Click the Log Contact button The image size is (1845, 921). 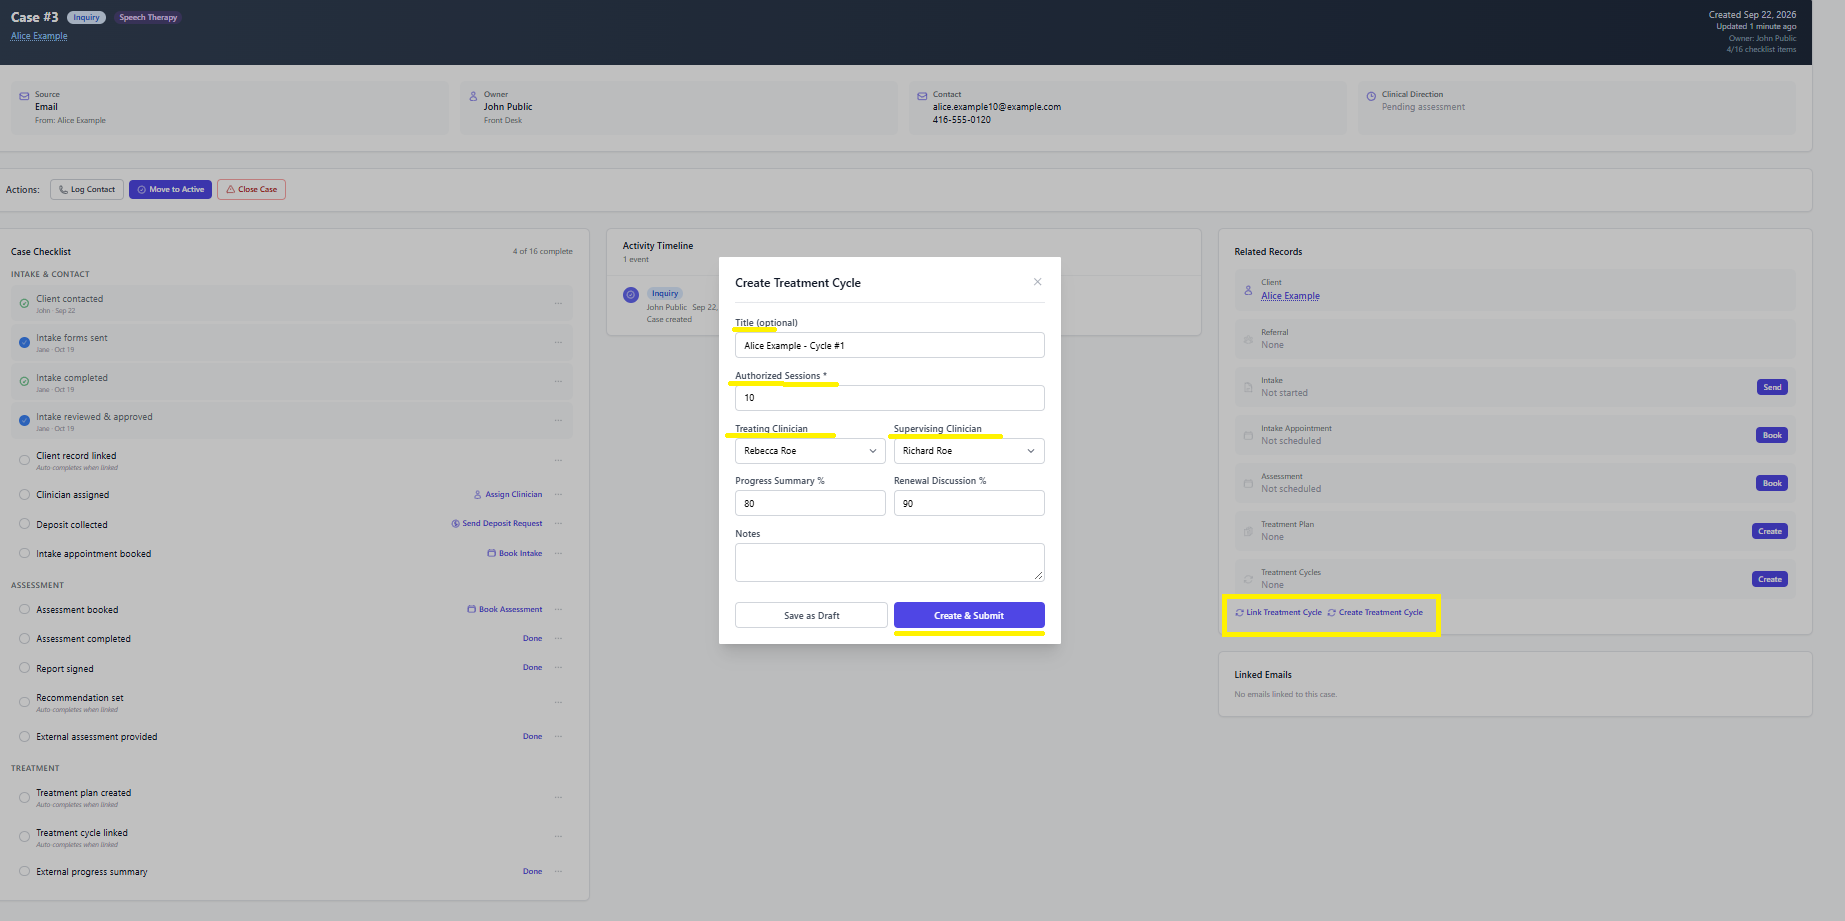tap(87, 189)
